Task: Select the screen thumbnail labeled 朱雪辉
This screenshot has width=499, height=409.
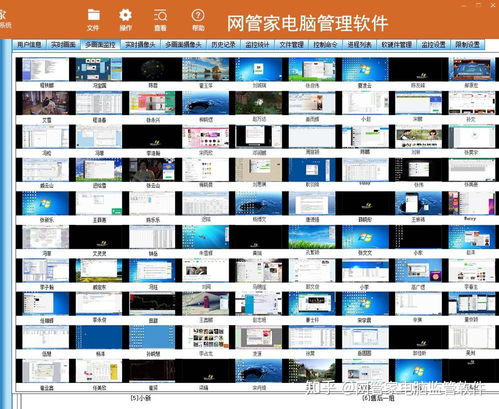Action: [206, 237]
